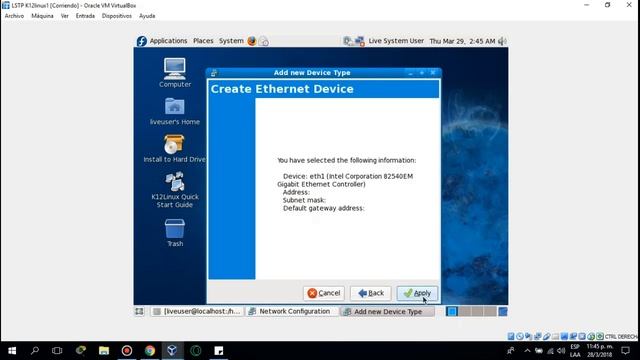Image resolution: width=640 pixels, height=360 pixels.
Task: Open the VirtualBox Ayuda menu
Action: tap(147, 16)
